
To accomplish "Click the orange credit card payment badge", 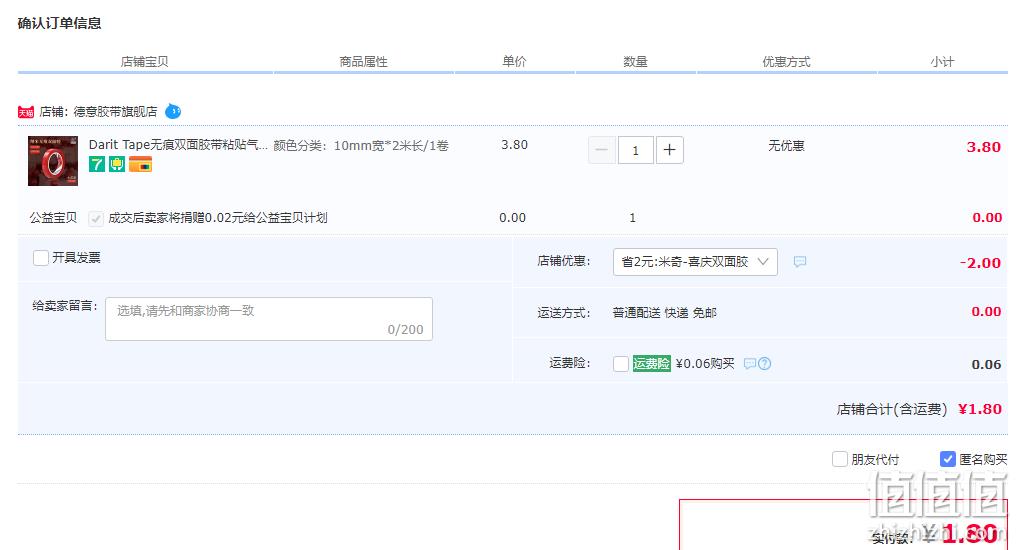I will pyautogui.click(x=140, y=164).
